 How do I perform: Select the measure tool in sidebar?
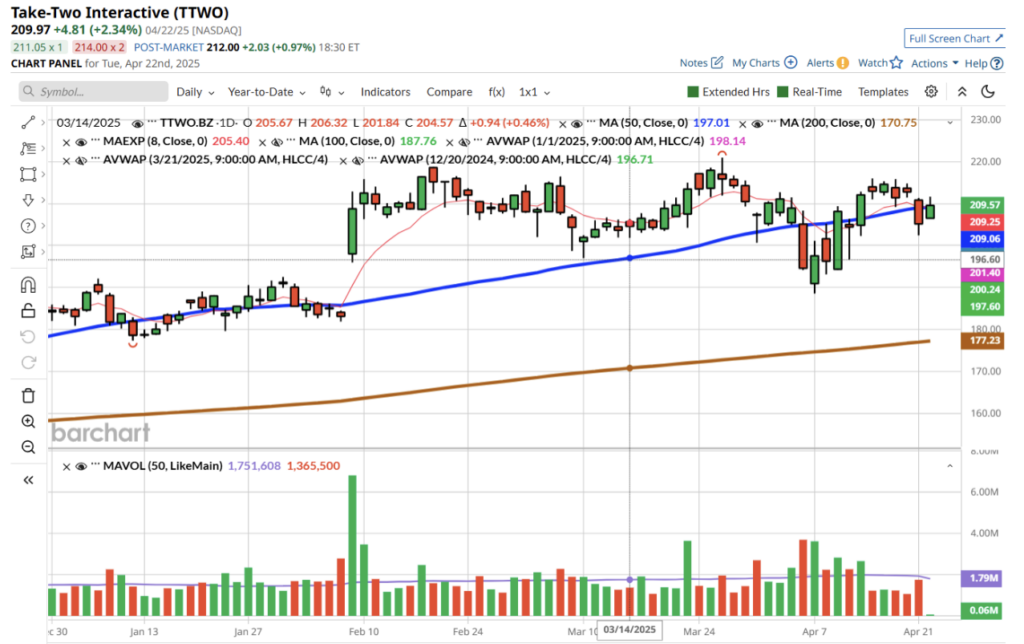pos(28,251)
